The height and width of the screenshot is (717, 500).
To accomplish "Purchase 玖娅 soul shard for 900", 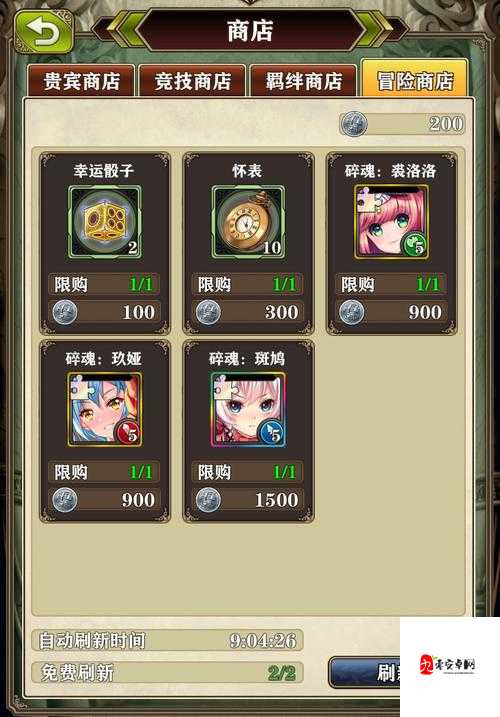I will [x=106, y=500].
